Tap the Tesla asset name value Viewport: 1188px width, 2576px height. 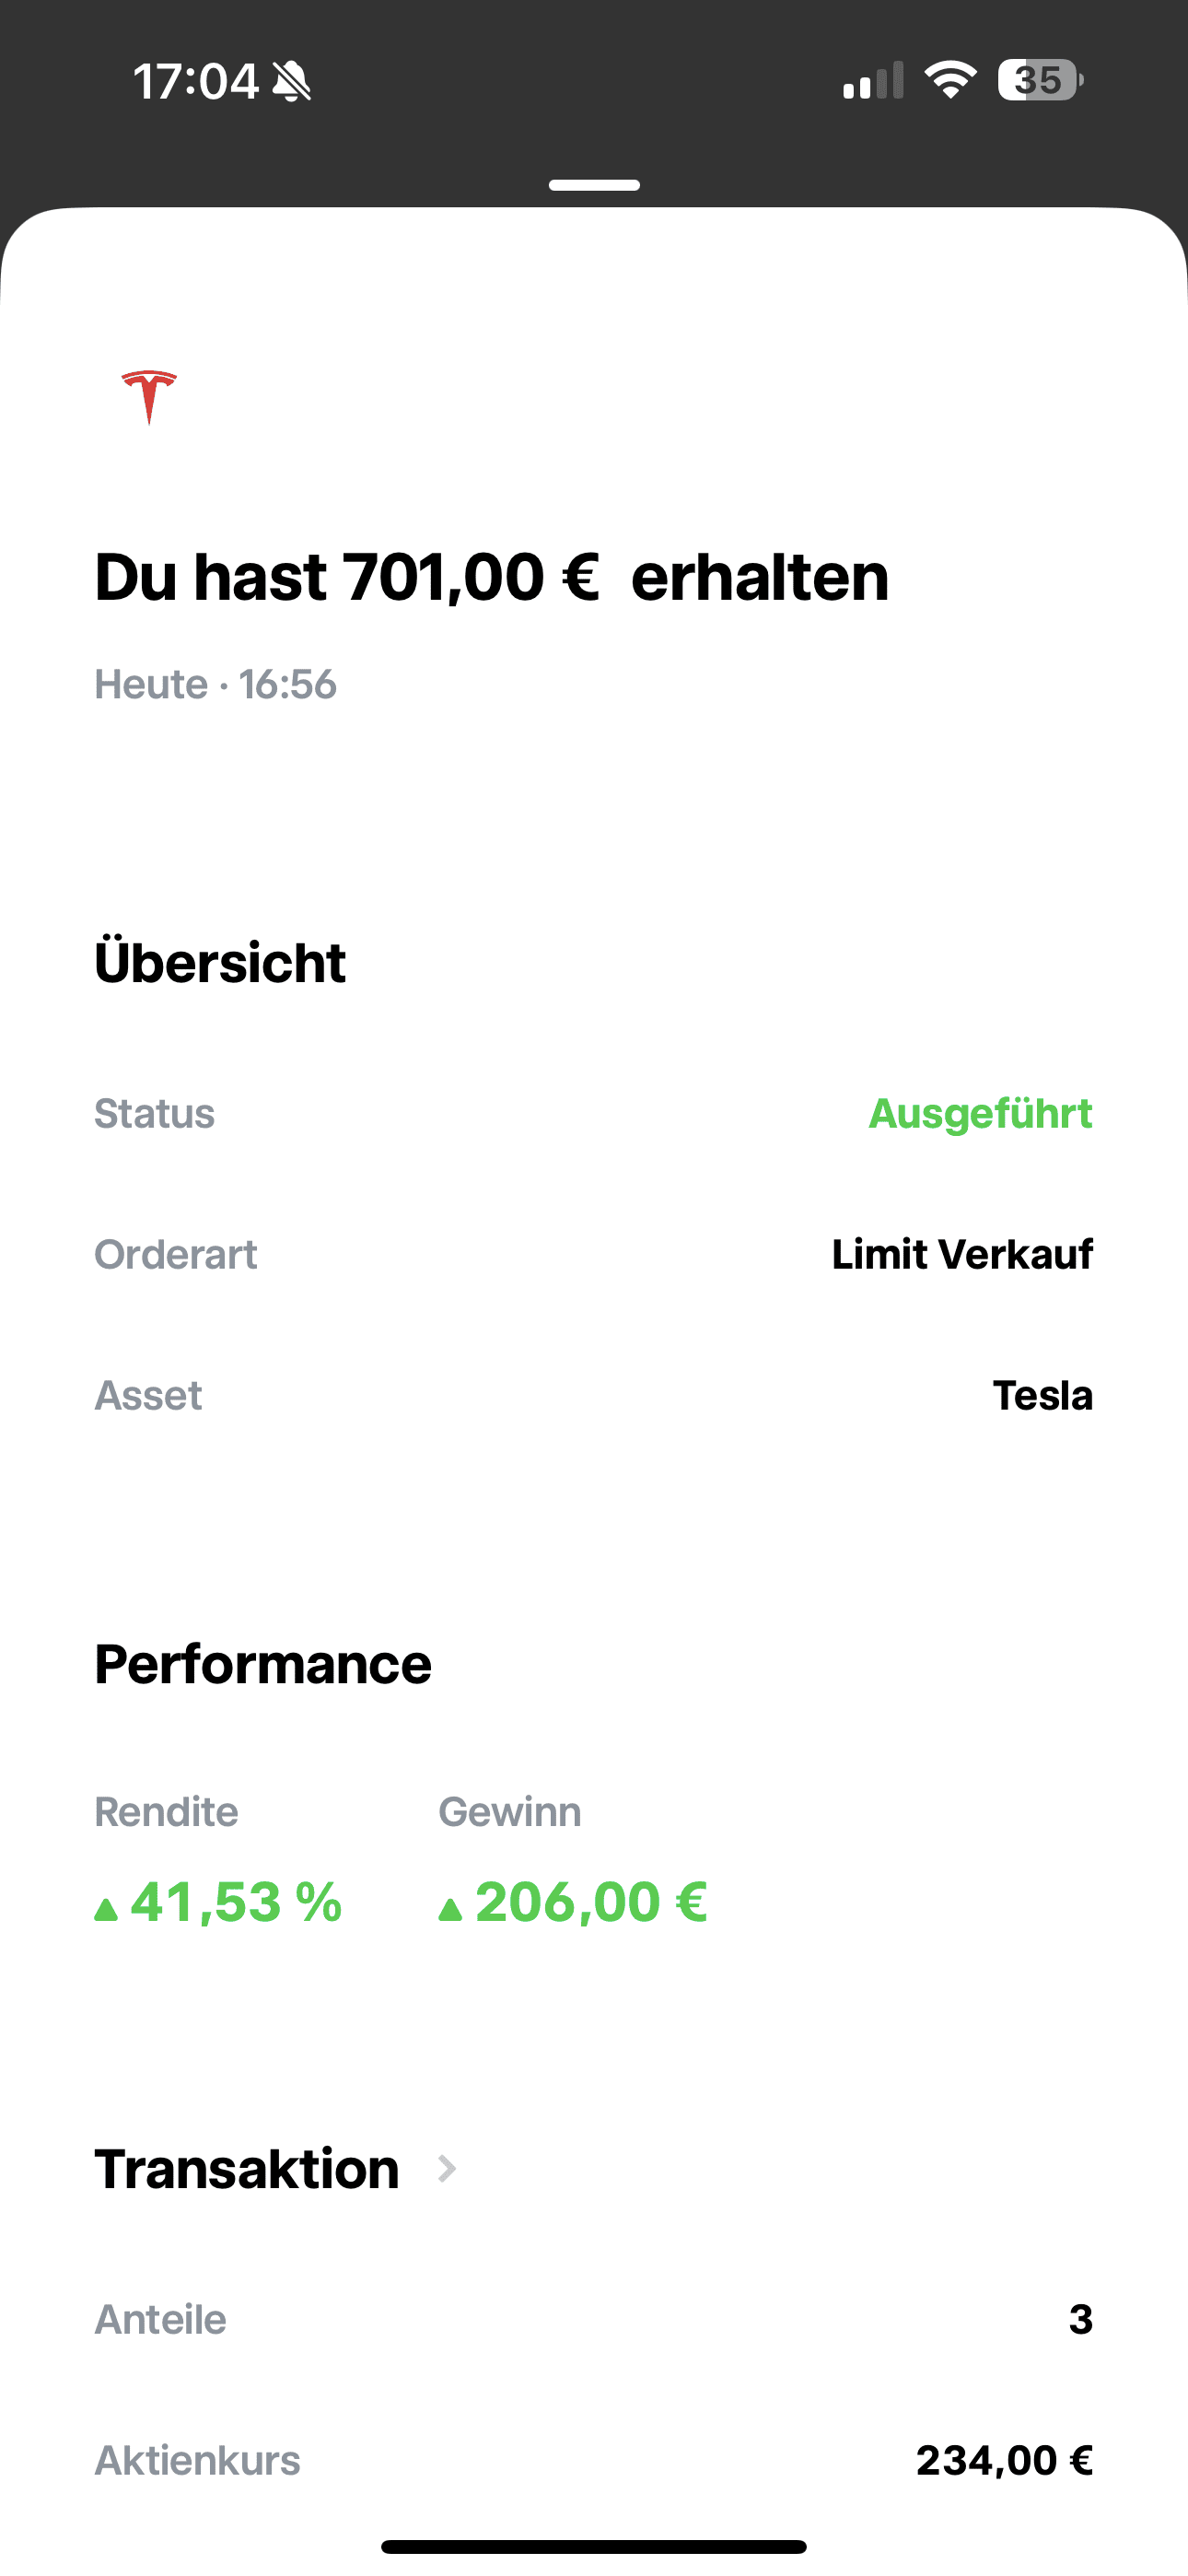1042,1395
